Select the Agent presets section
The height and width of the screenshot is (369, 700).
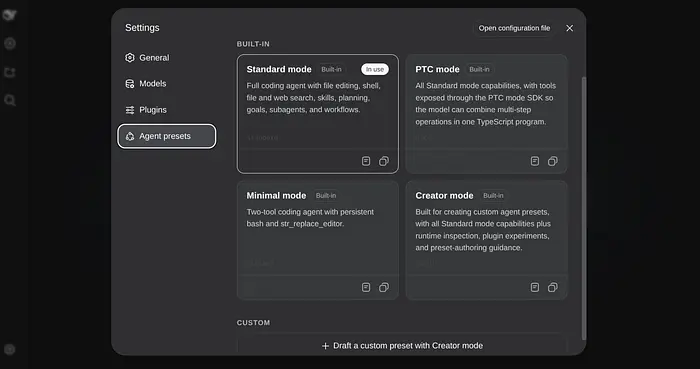click(167, 136)
